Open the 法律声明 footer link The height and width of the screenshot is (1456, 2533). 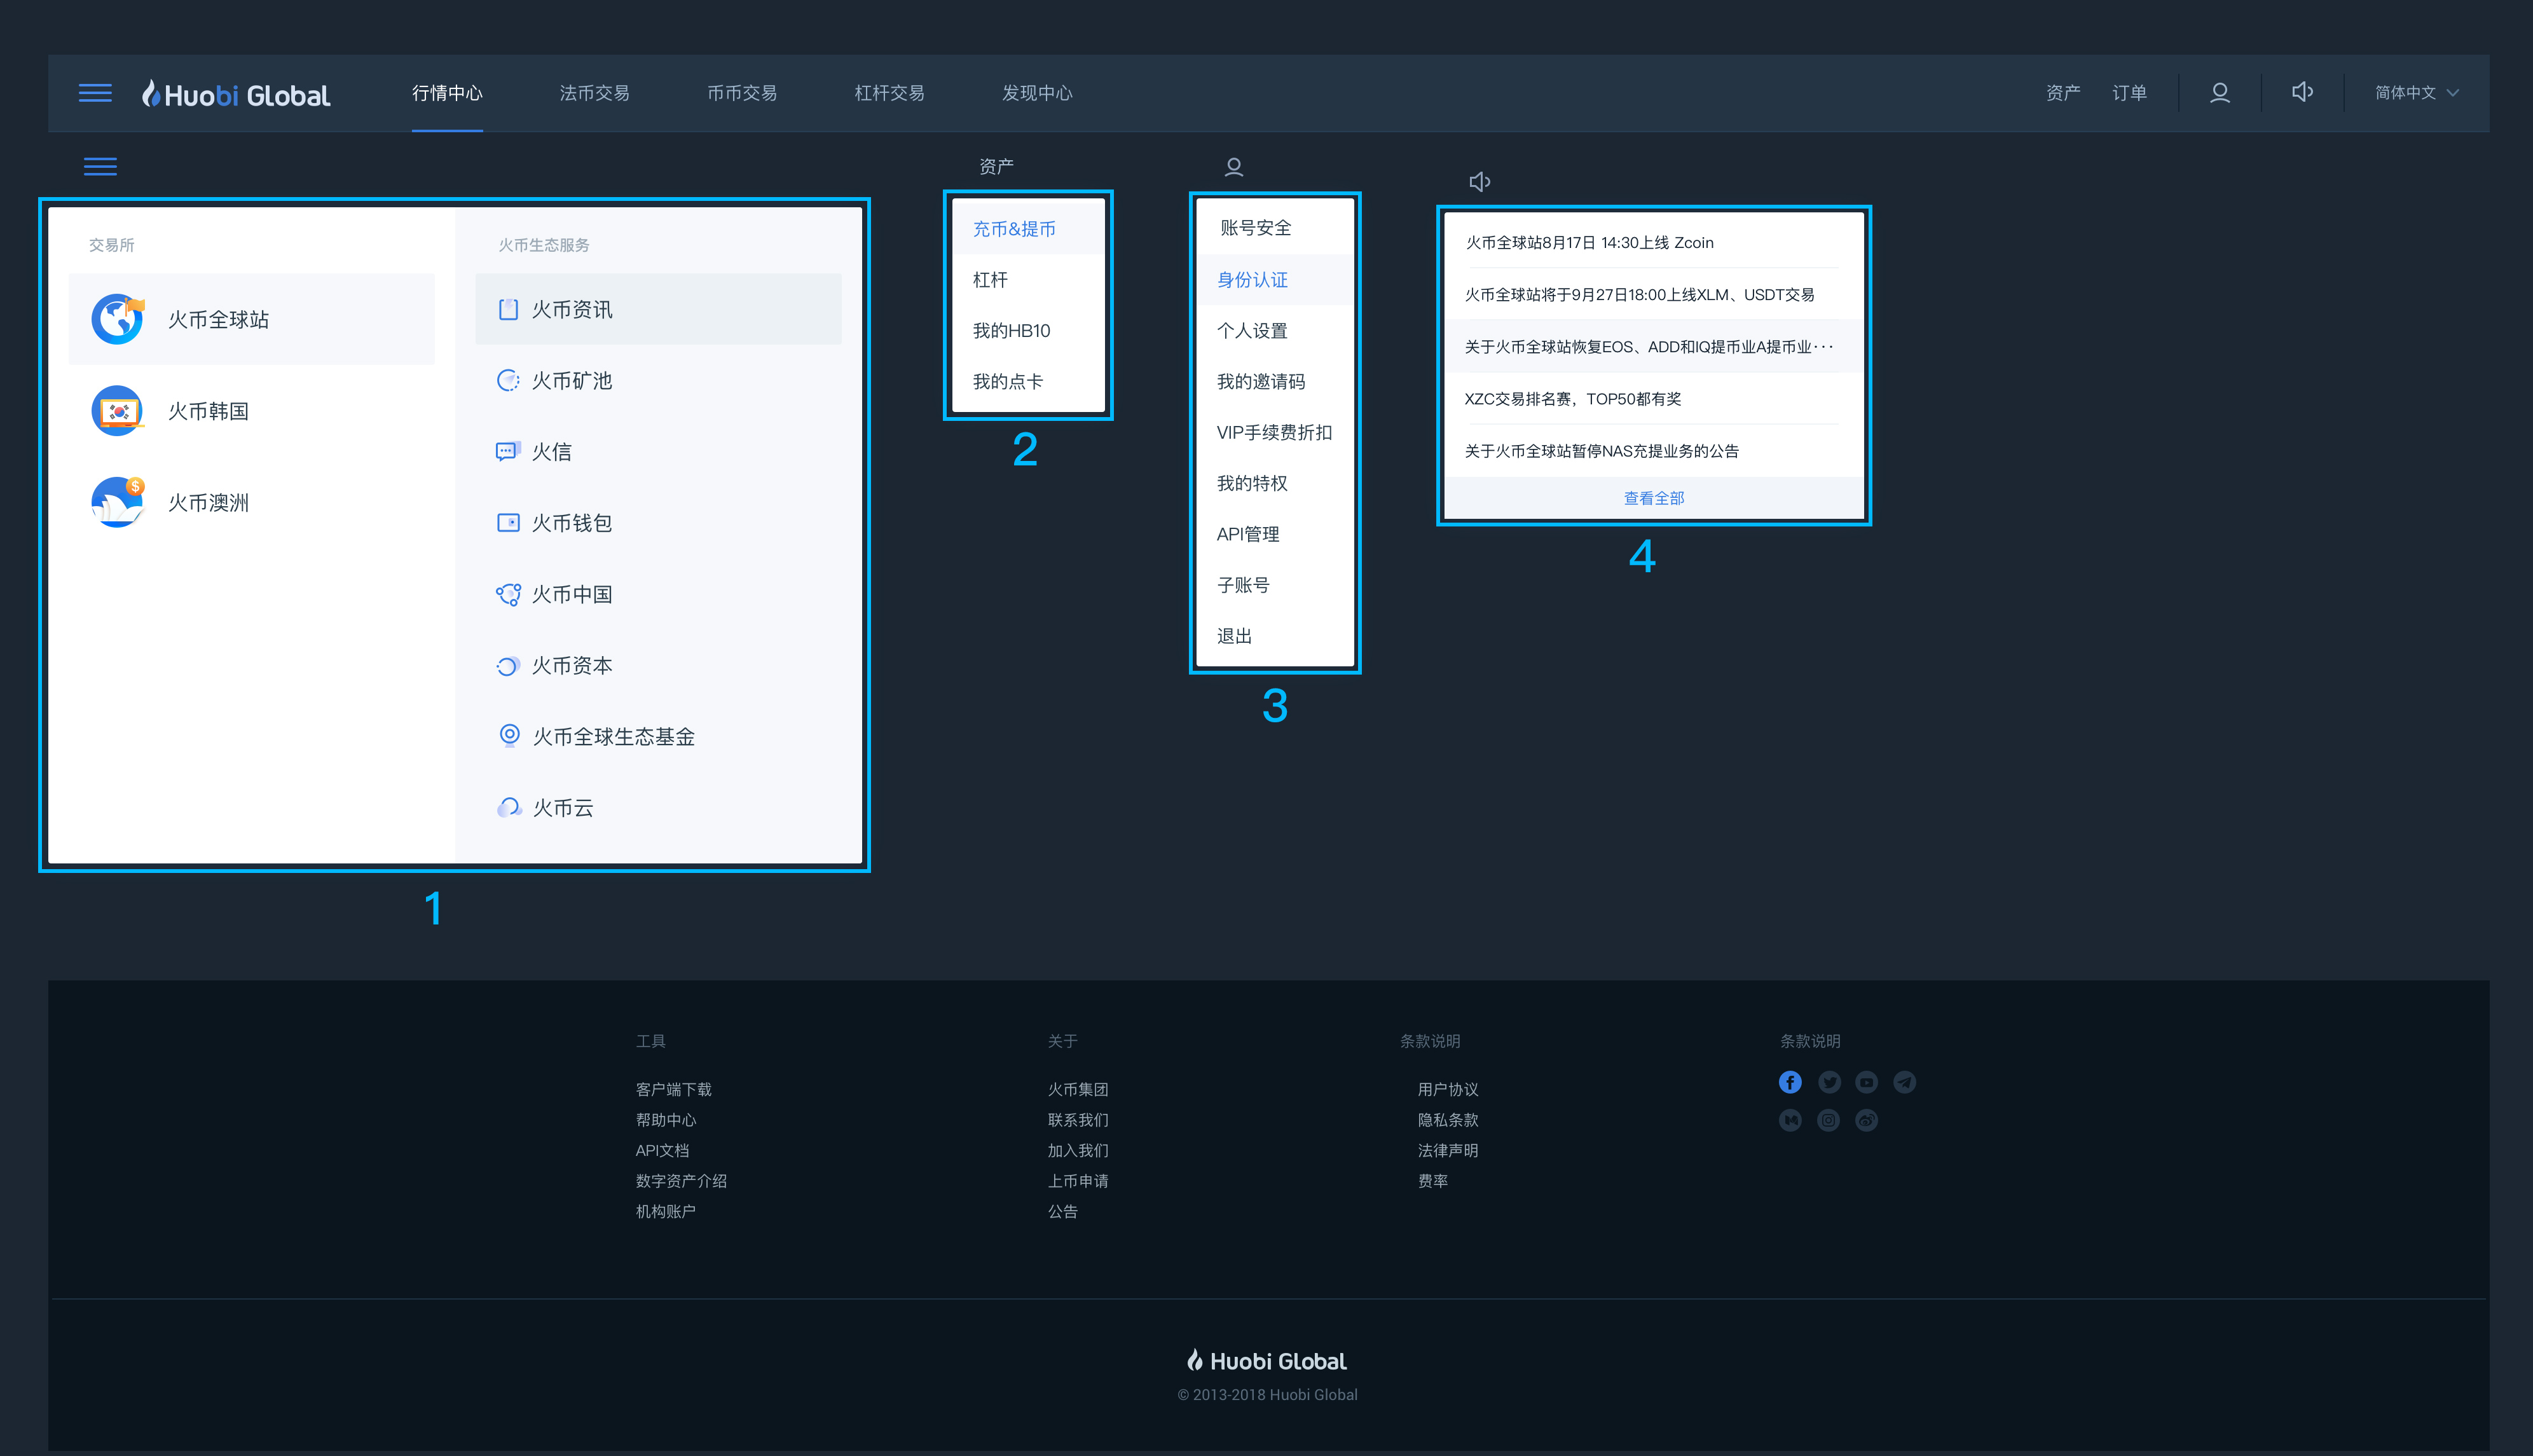point(1447,1150)
